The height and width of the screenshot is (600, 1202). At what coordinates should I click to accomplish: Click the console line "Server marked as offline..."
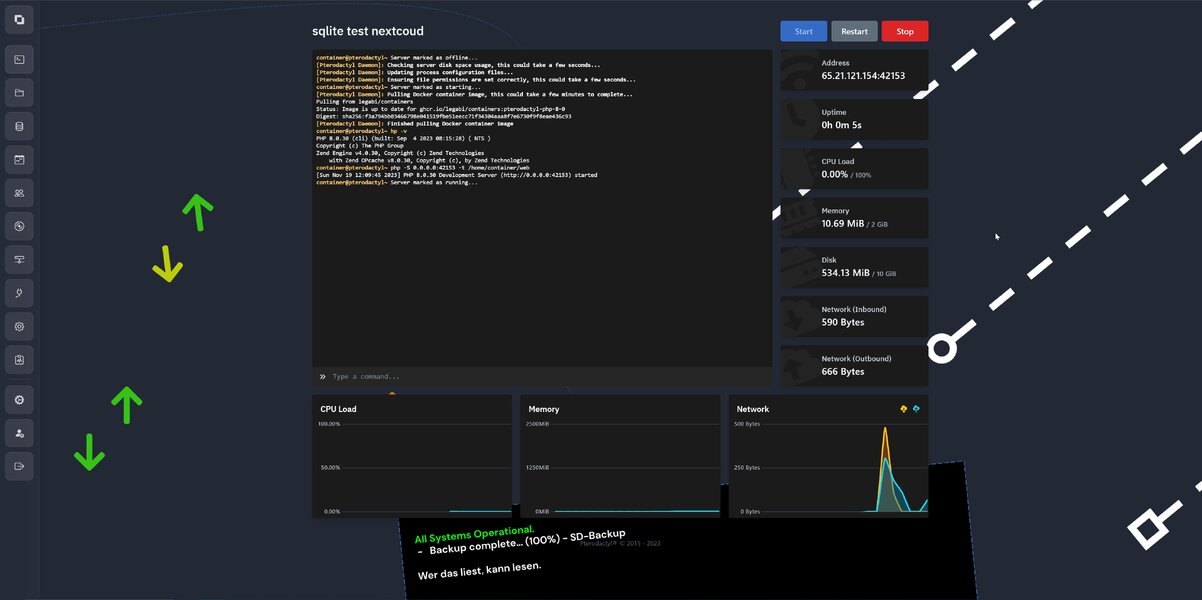tap(434, 58)
